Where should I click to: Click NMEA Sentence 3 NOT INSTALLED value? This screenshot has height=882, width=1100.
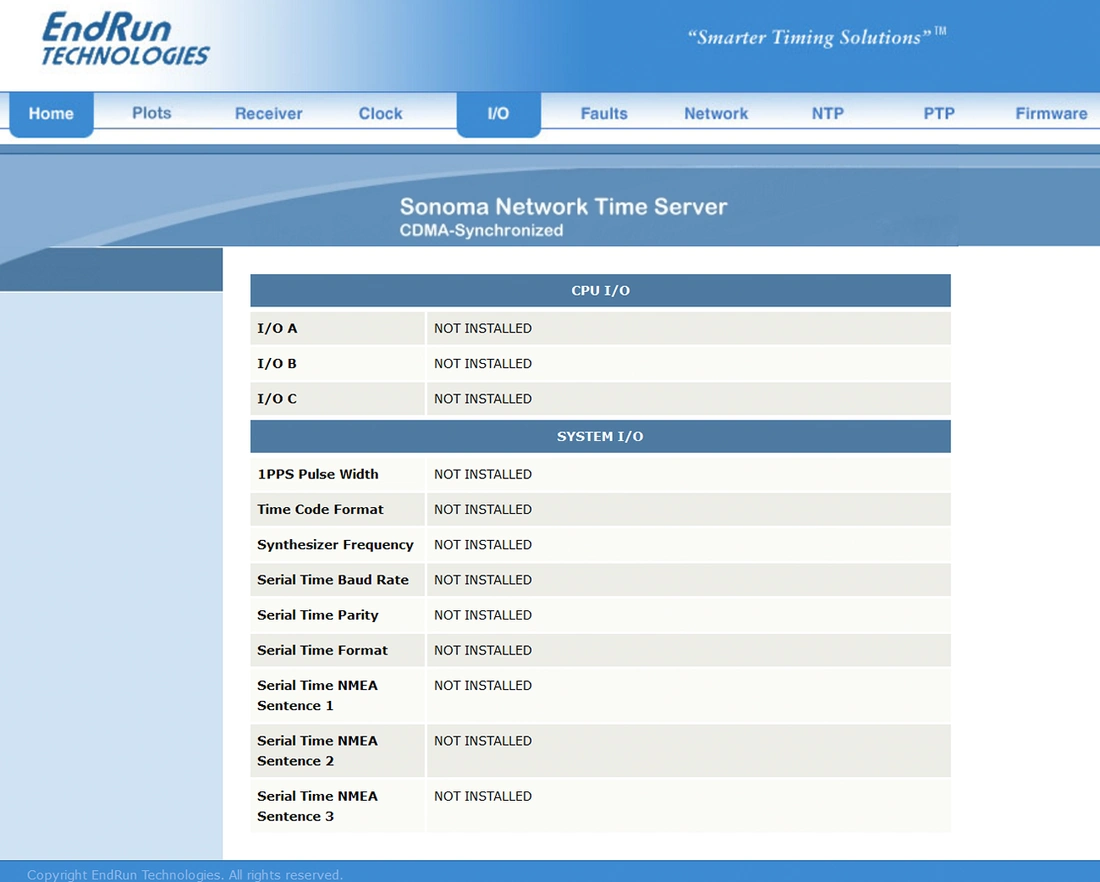tap(483, 796)
